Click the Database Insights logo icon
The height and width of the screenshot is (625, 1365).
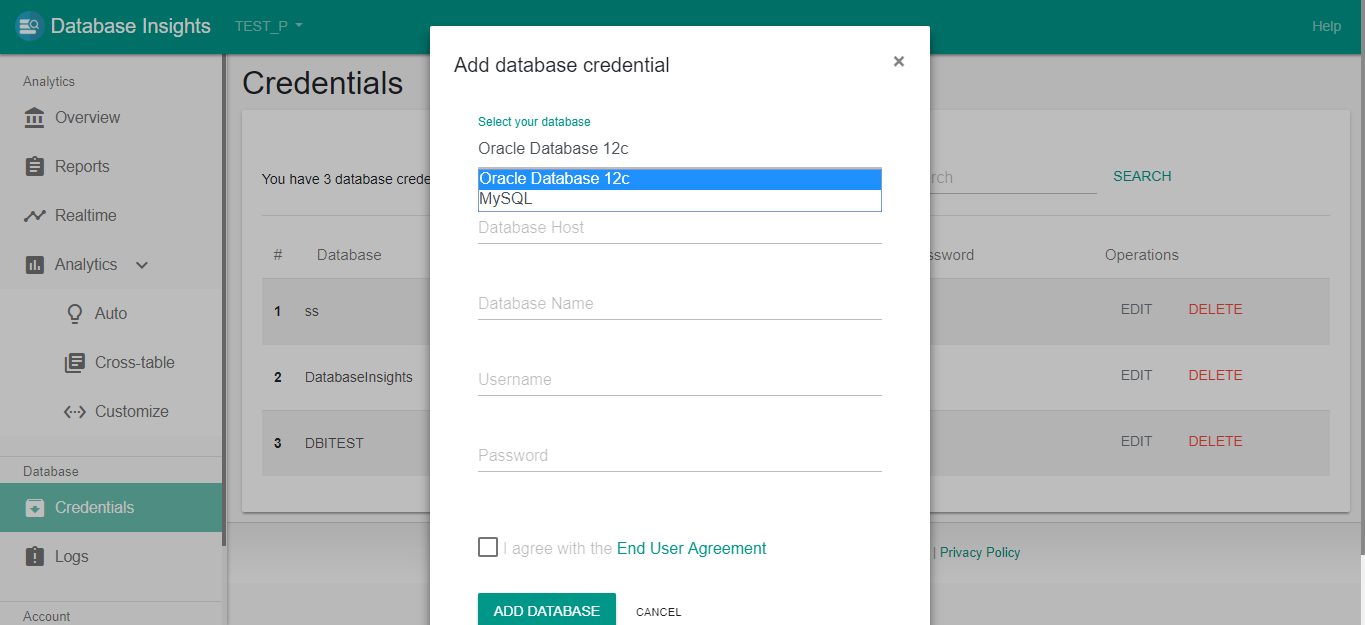tap(29, 26)
